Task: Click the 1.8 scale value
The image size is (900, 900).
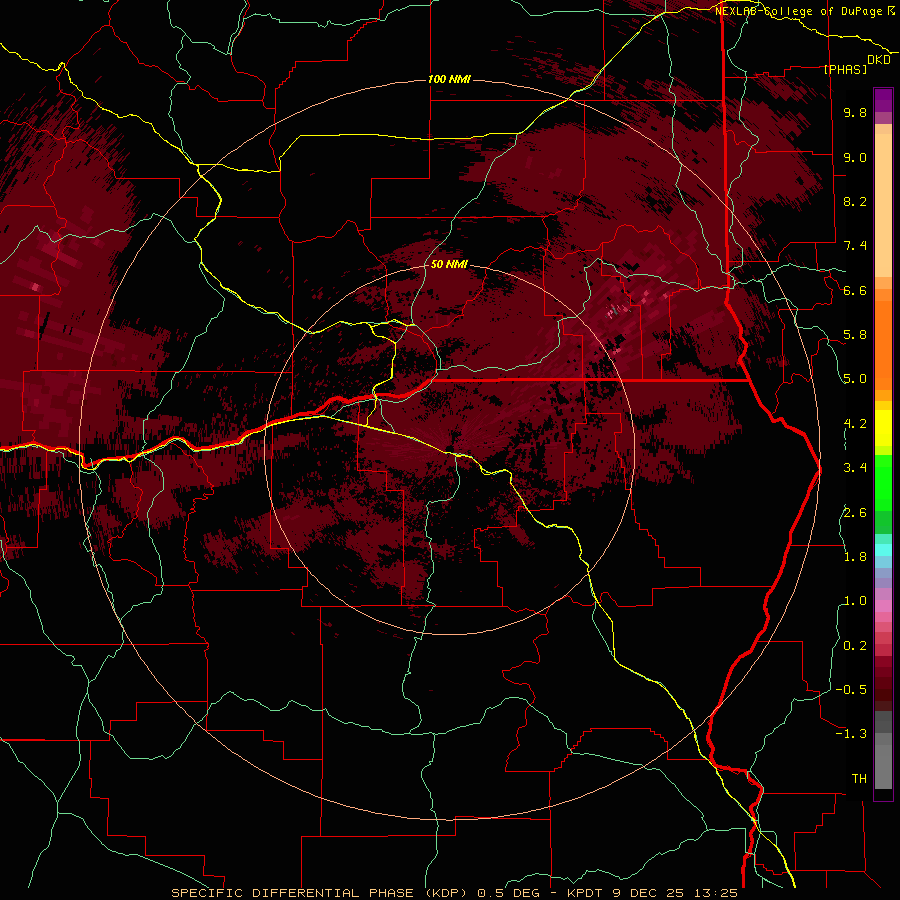Action: 855,557
